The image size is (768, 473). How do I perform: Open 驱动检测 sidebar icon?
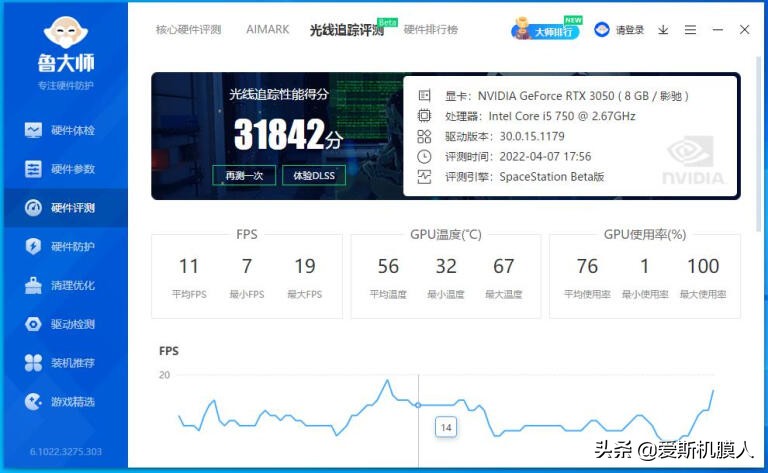[x=33, y=324]
